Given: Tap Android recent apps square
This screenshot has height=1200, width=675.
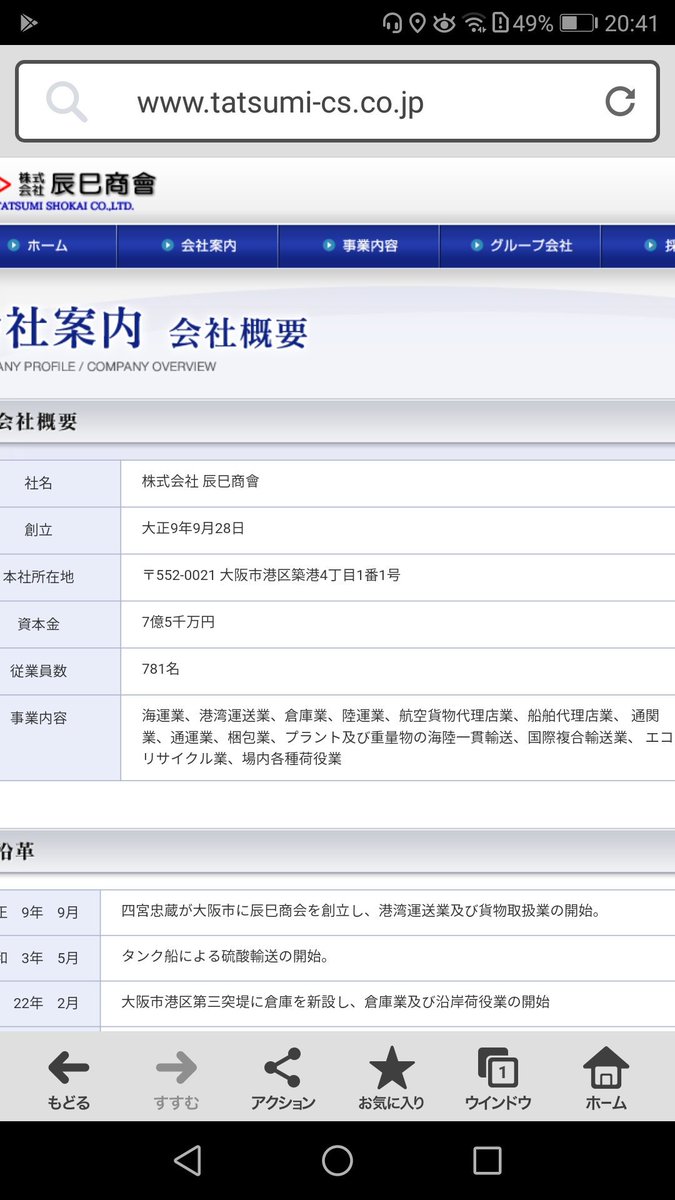Looking at the screenshot, I should click(487, 1160).
